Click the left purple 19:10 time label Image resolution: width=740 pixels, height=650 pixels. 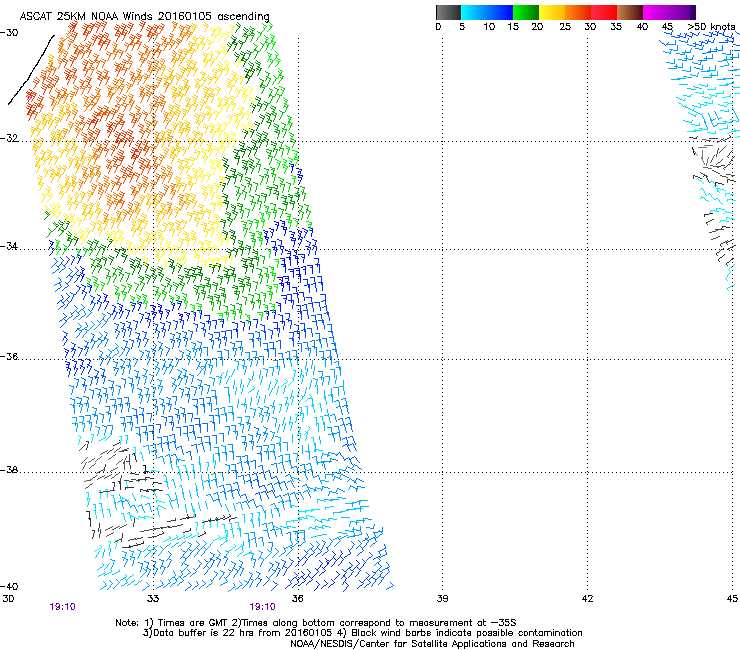click(x=62, y=607)
